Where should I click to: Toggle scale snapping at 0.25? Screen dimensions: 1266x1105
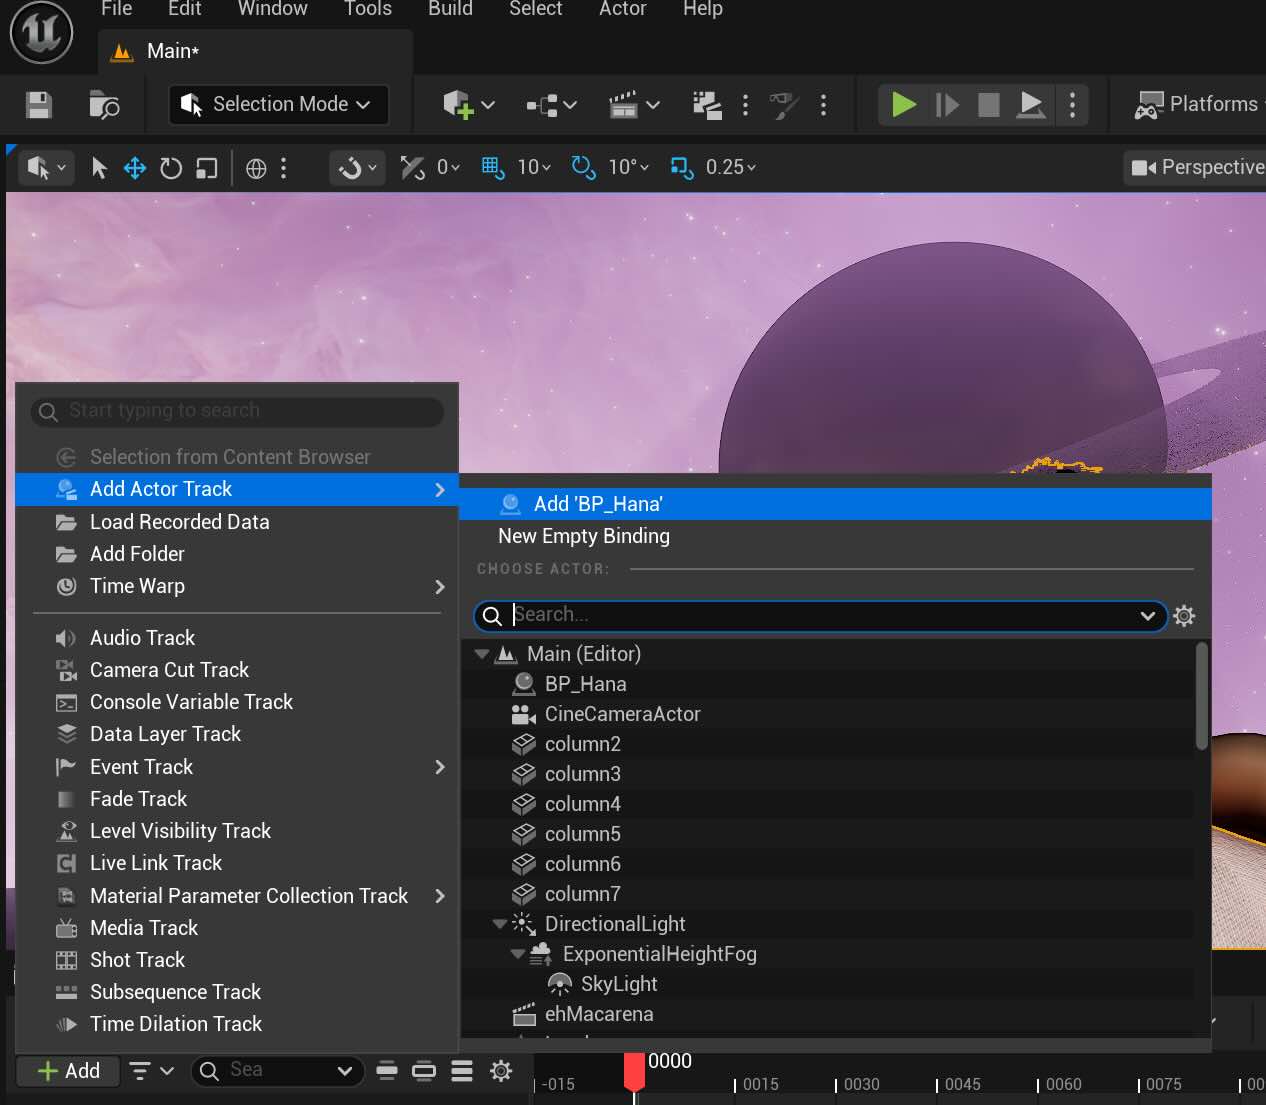681,167
